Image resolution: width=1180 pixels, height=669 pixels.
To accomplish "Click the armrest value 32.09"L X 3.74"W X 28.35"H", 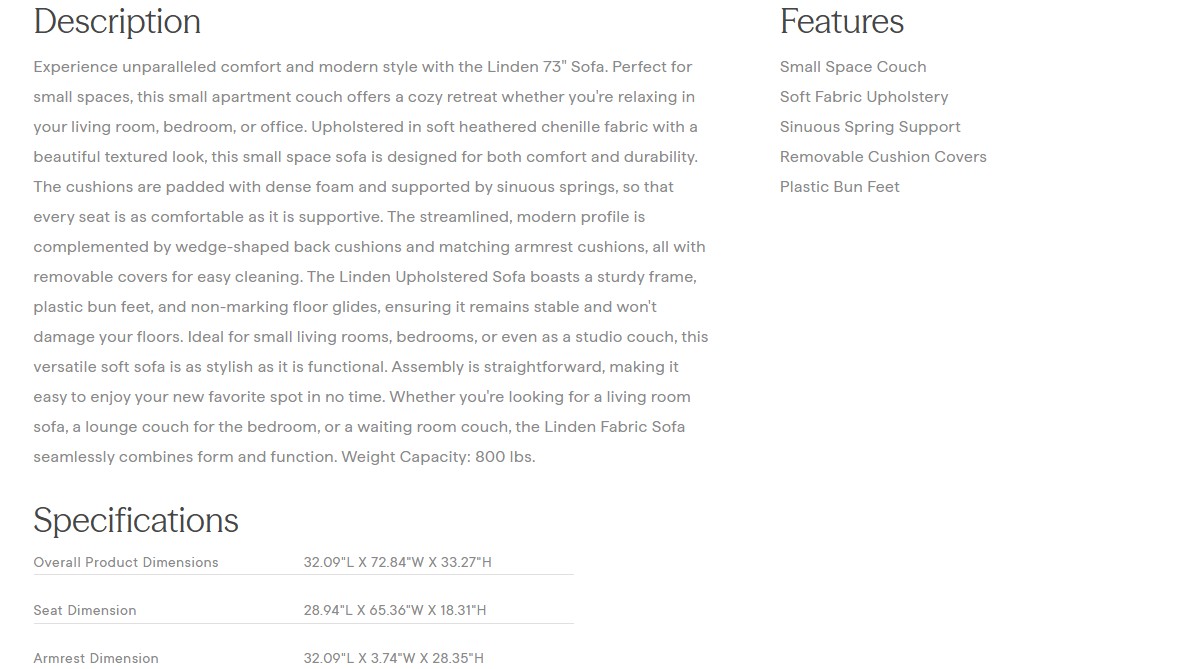I will click(x=394, y=658).
